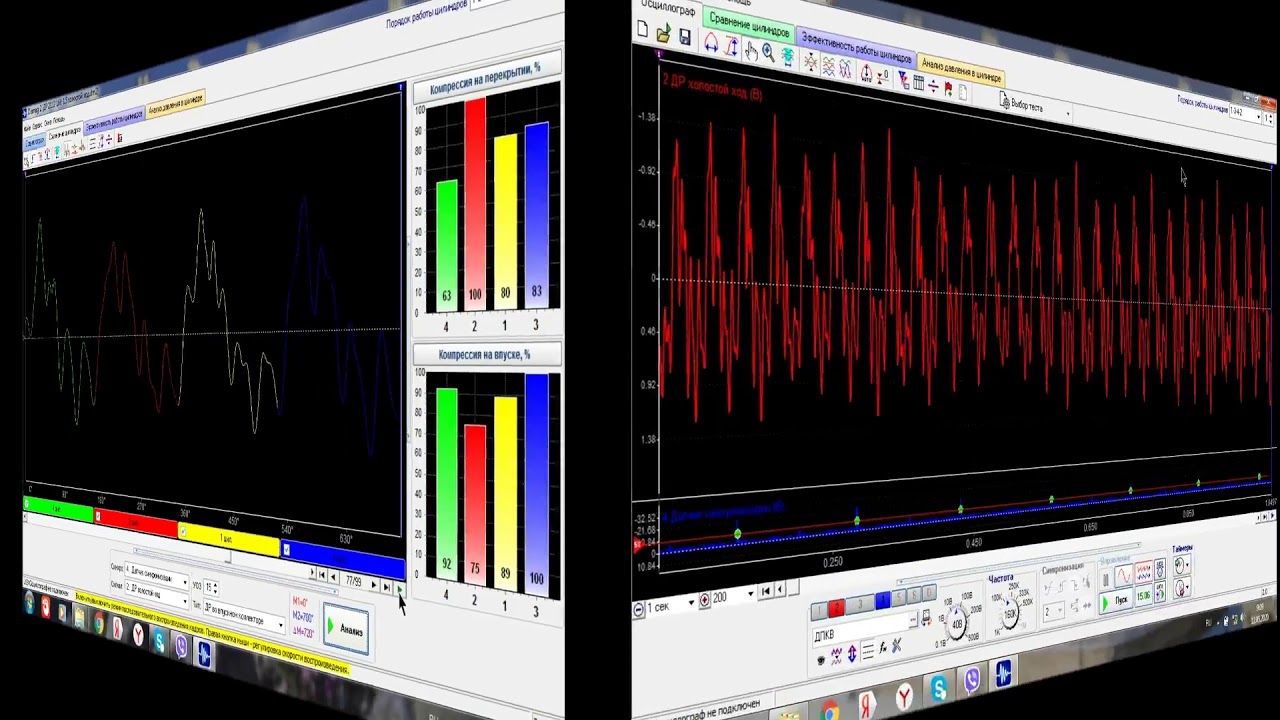Adjust the 40В voltage range knob
This screenshot has width=1280, height=720.
(x=957, y=623)
